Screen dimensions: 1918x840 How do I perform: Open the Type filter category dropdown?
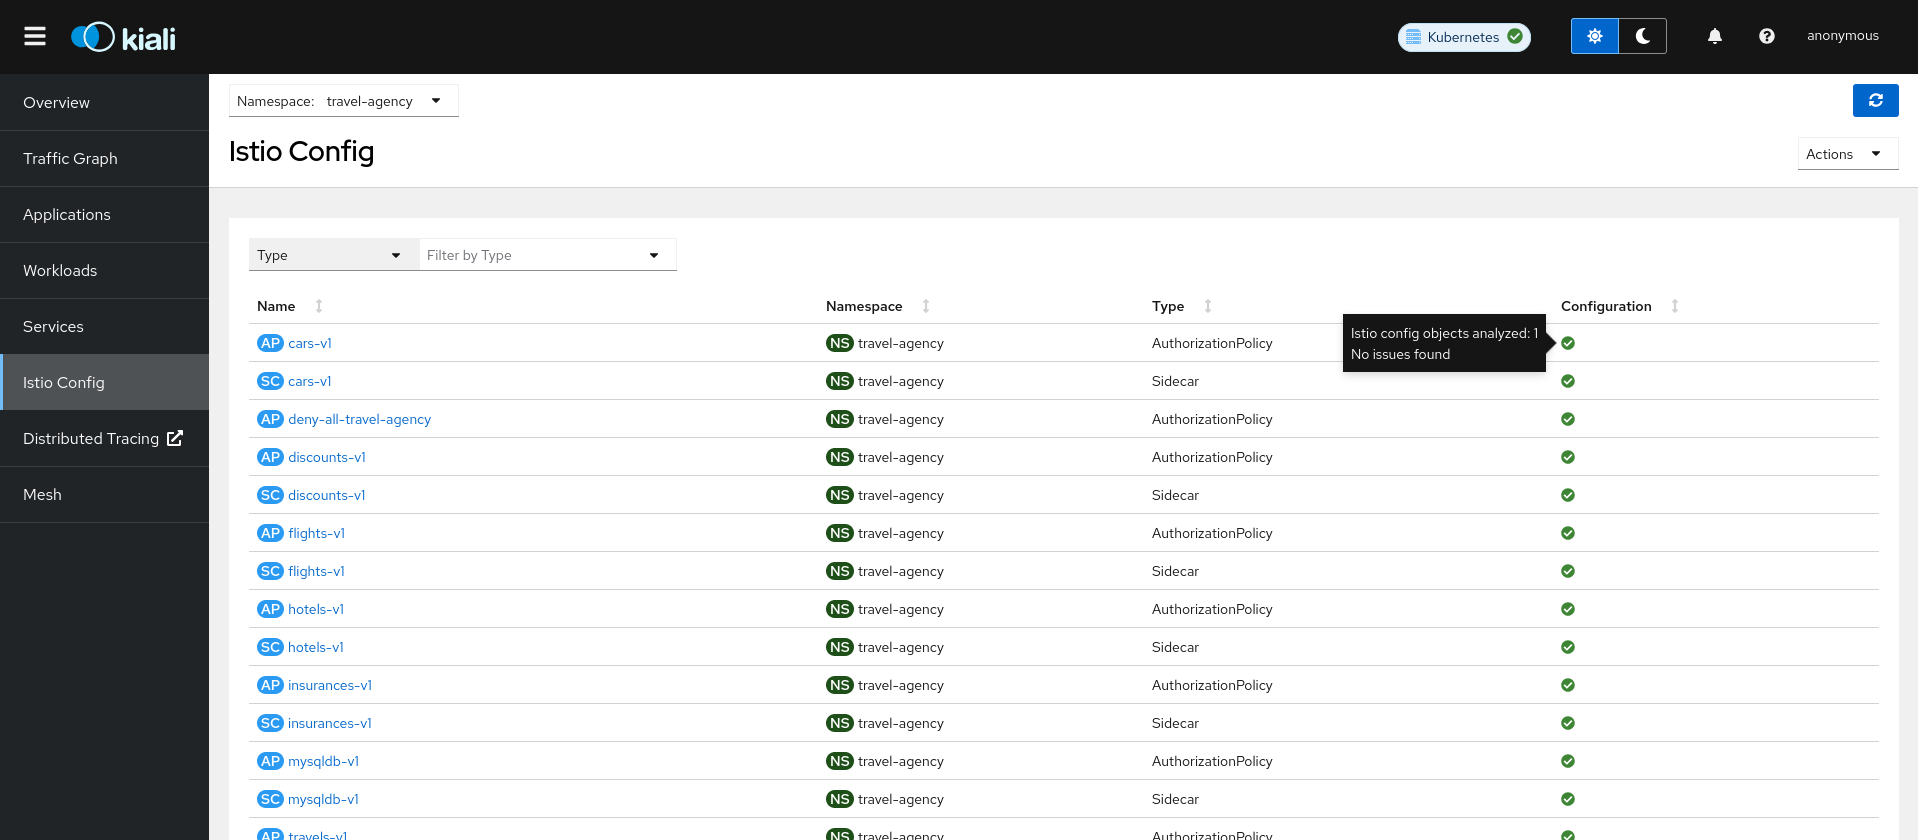332,255
